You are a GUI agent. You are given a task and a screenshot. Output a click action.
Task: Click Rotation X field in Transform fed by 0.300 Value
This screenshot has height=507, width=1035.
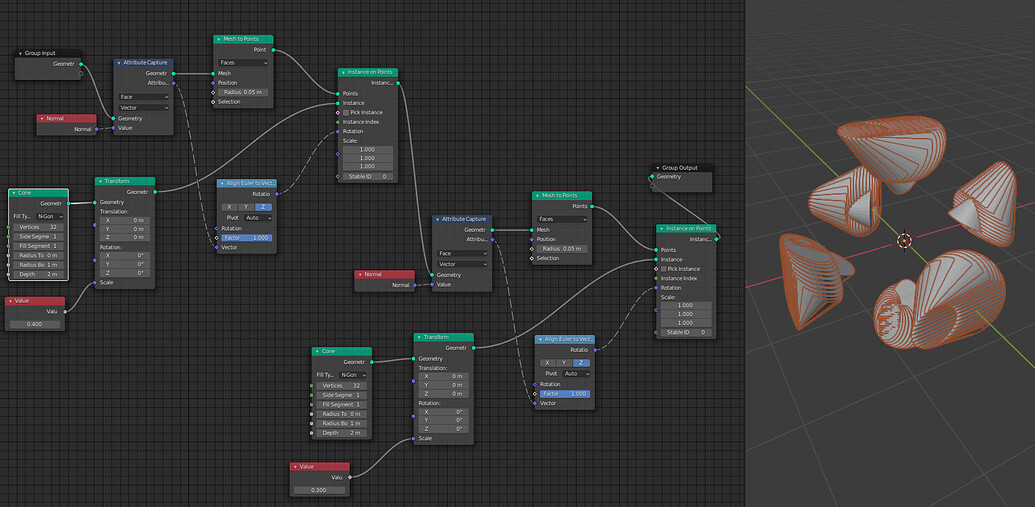pyautogui.click(x=444, y=411)
